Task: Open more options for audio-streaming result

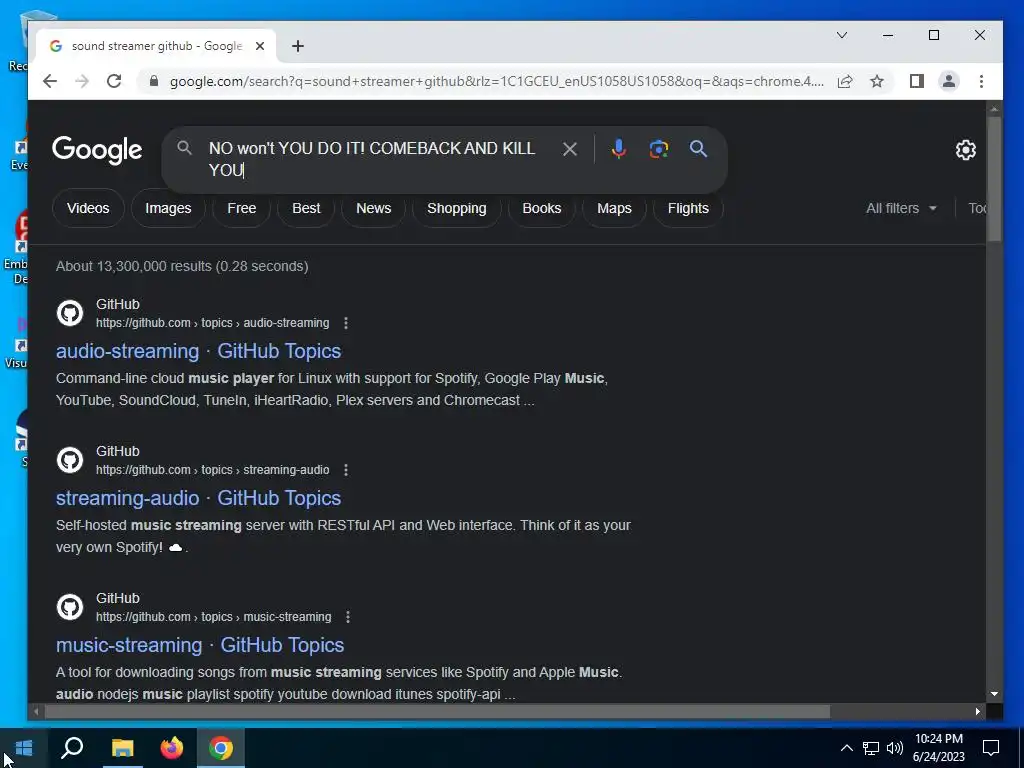Action: point(346,323)
